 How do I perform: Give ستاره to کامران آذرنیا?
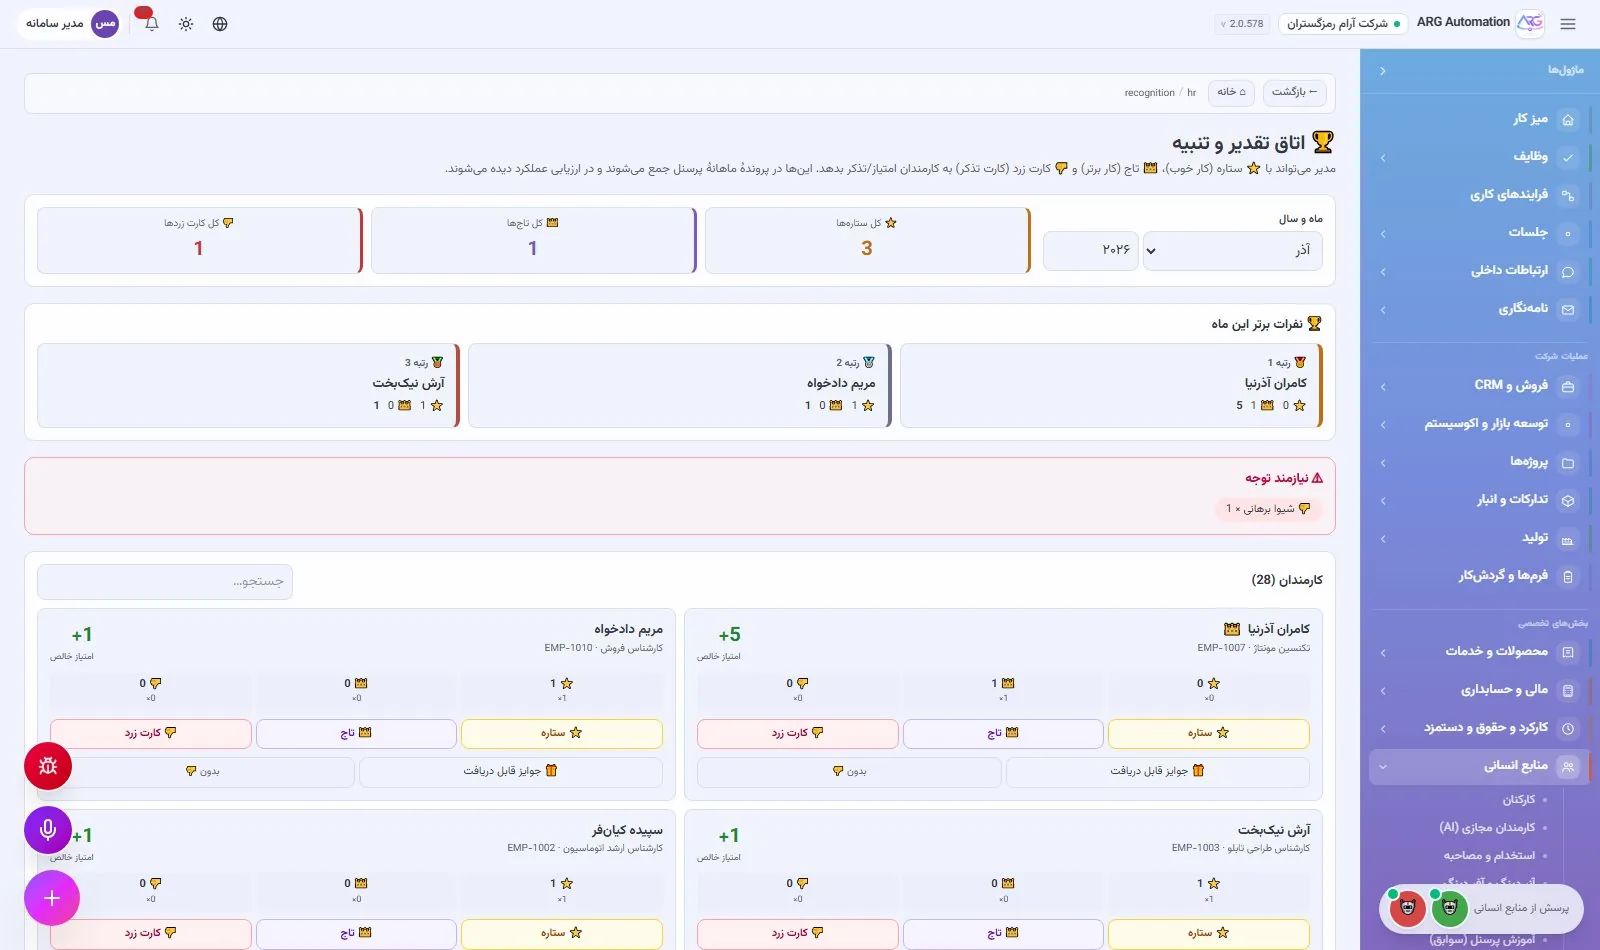pyautogui.click(x=1208, y=733)
